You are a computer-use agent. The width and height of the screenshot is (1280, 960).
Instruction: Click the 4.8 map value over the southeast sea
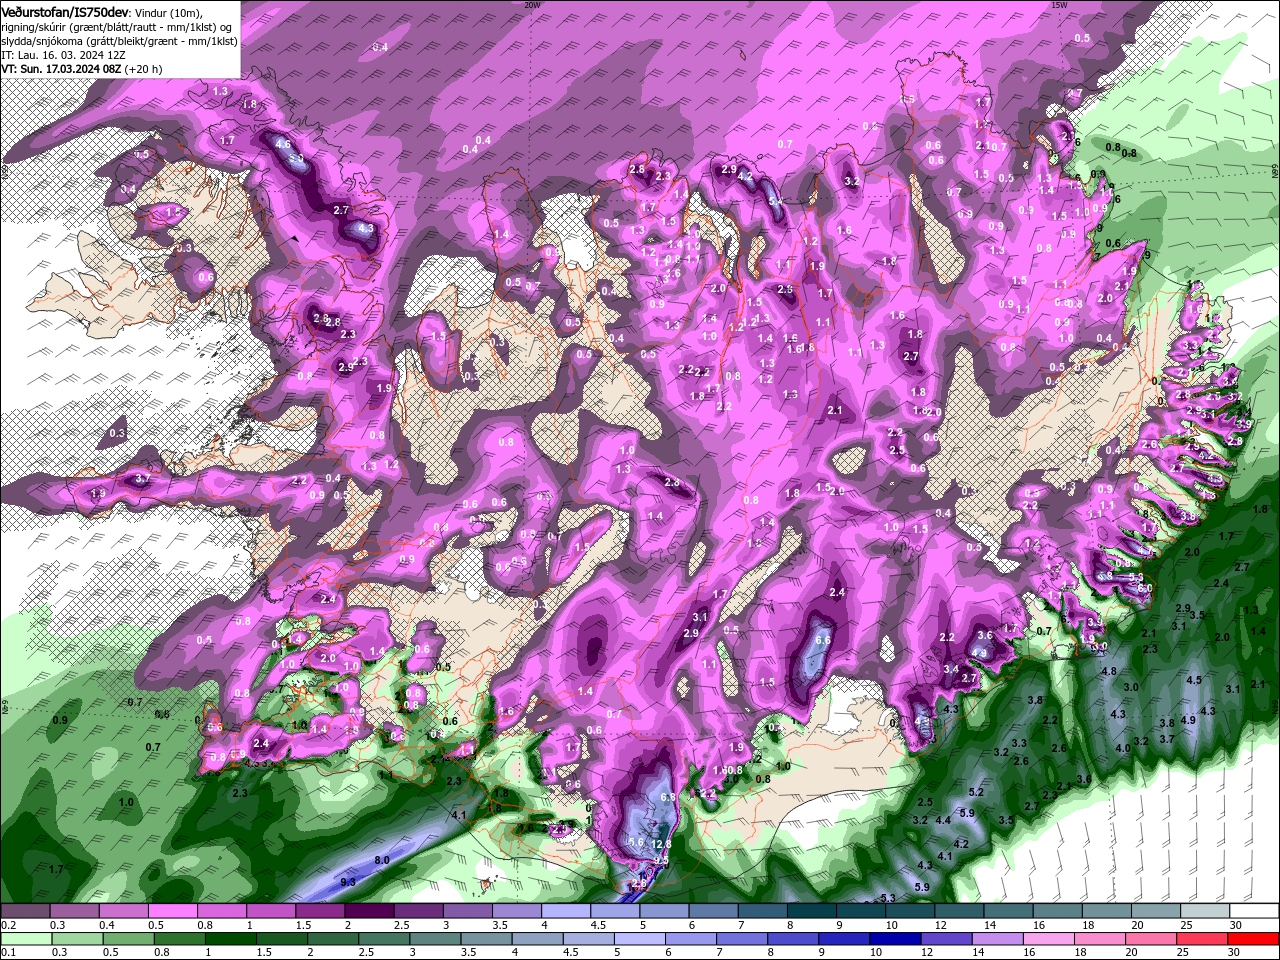[1108, 672]
